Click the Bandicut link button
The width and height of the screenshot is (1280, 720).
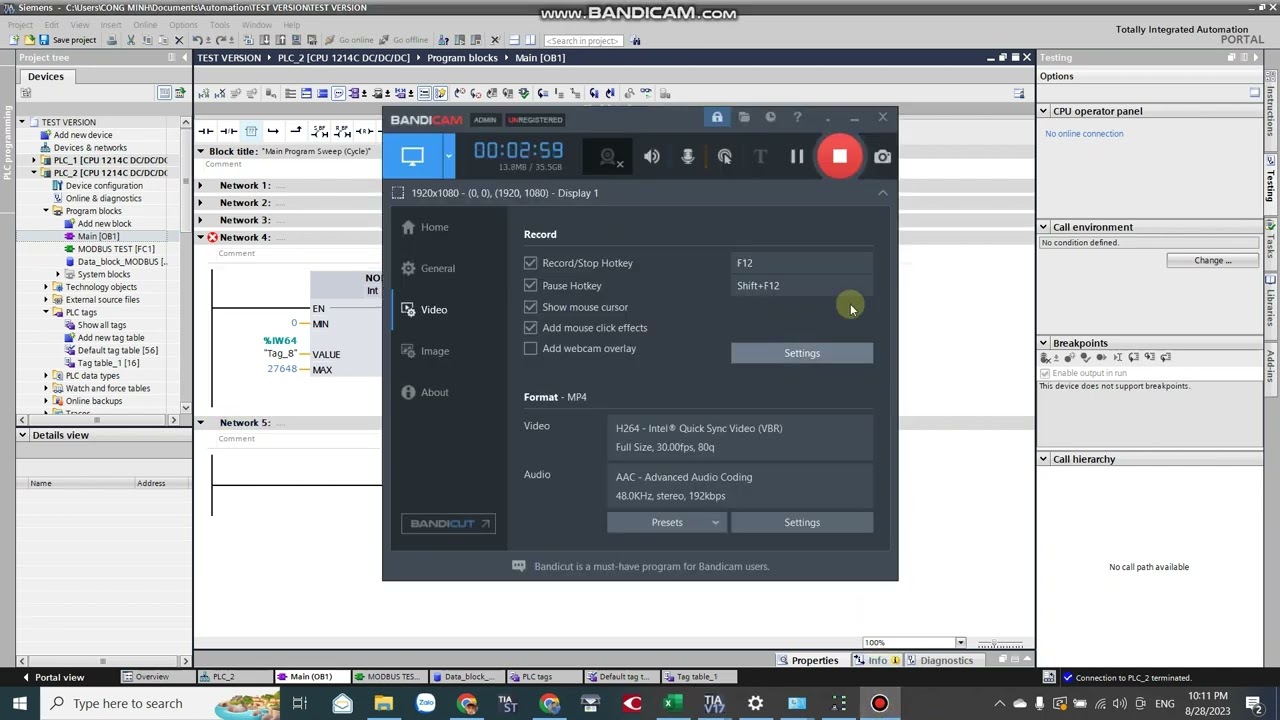point(448,523)
